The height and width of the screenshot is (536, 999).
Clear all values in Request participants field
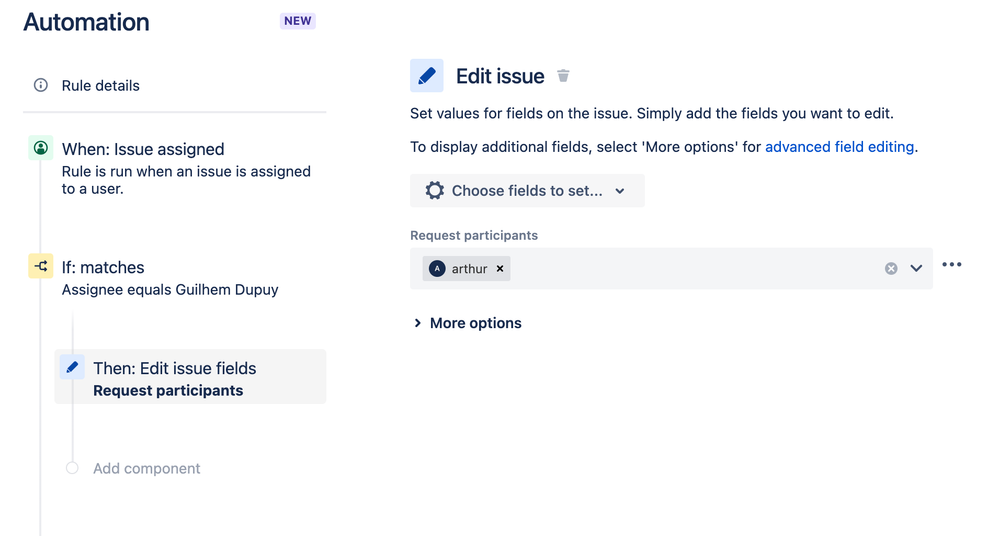(x=891, y=269)
